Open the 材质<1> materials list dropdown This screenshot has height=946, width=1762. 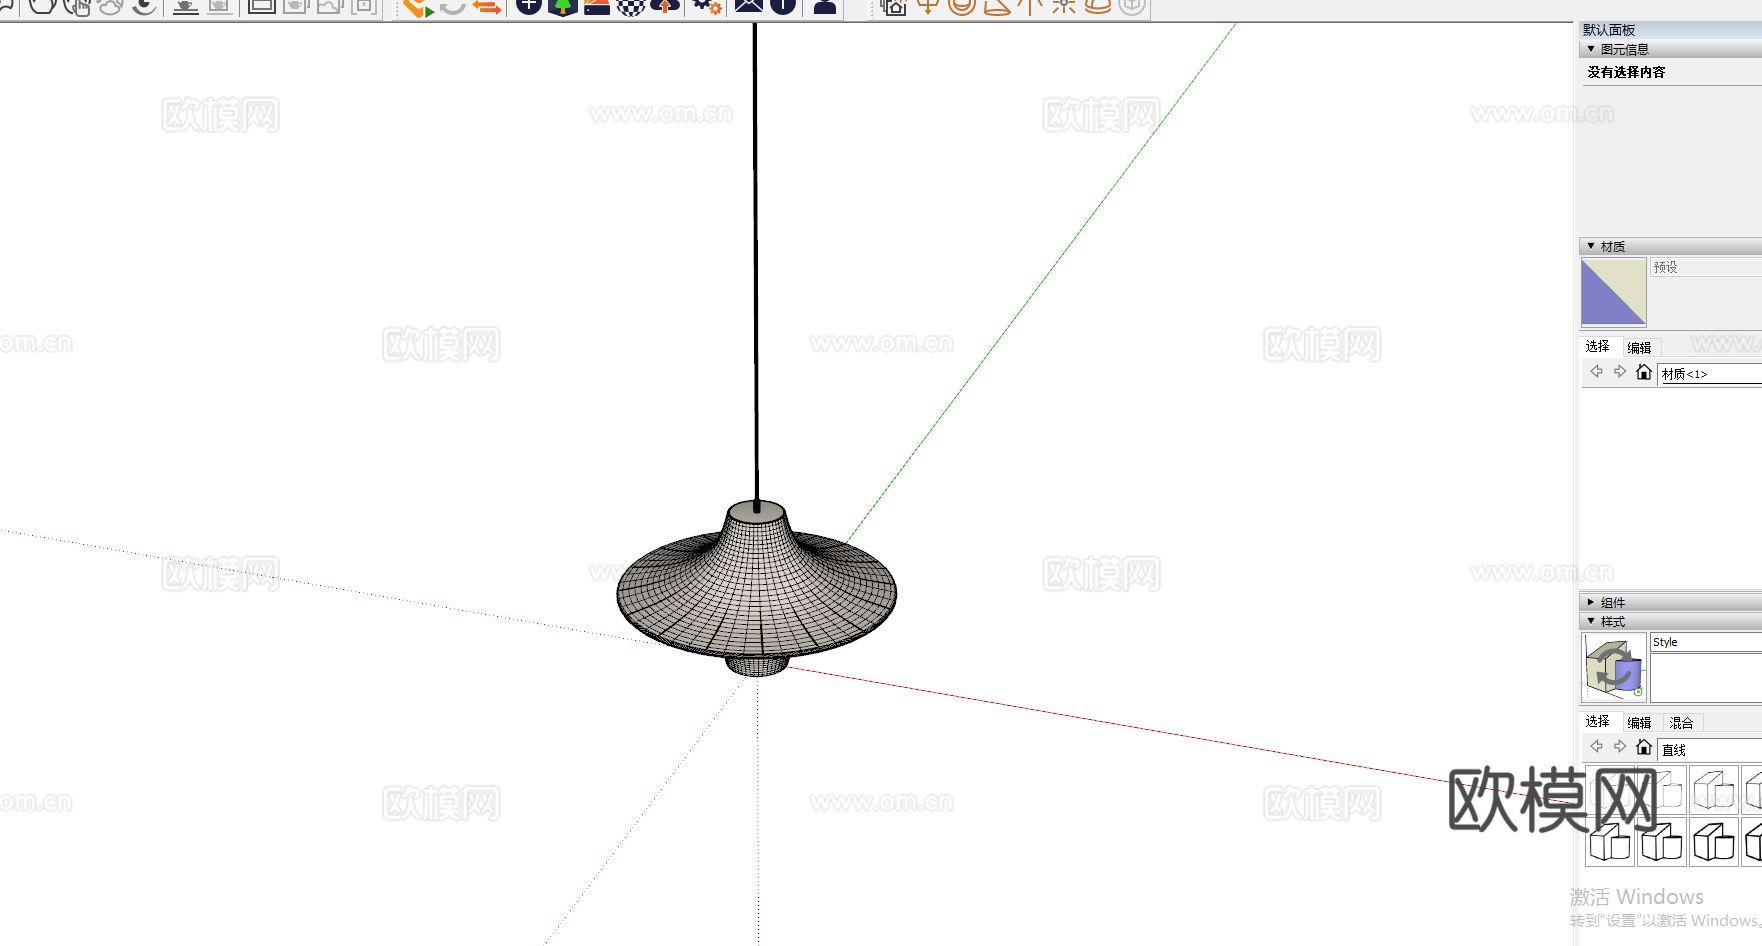click(1710, 374)
